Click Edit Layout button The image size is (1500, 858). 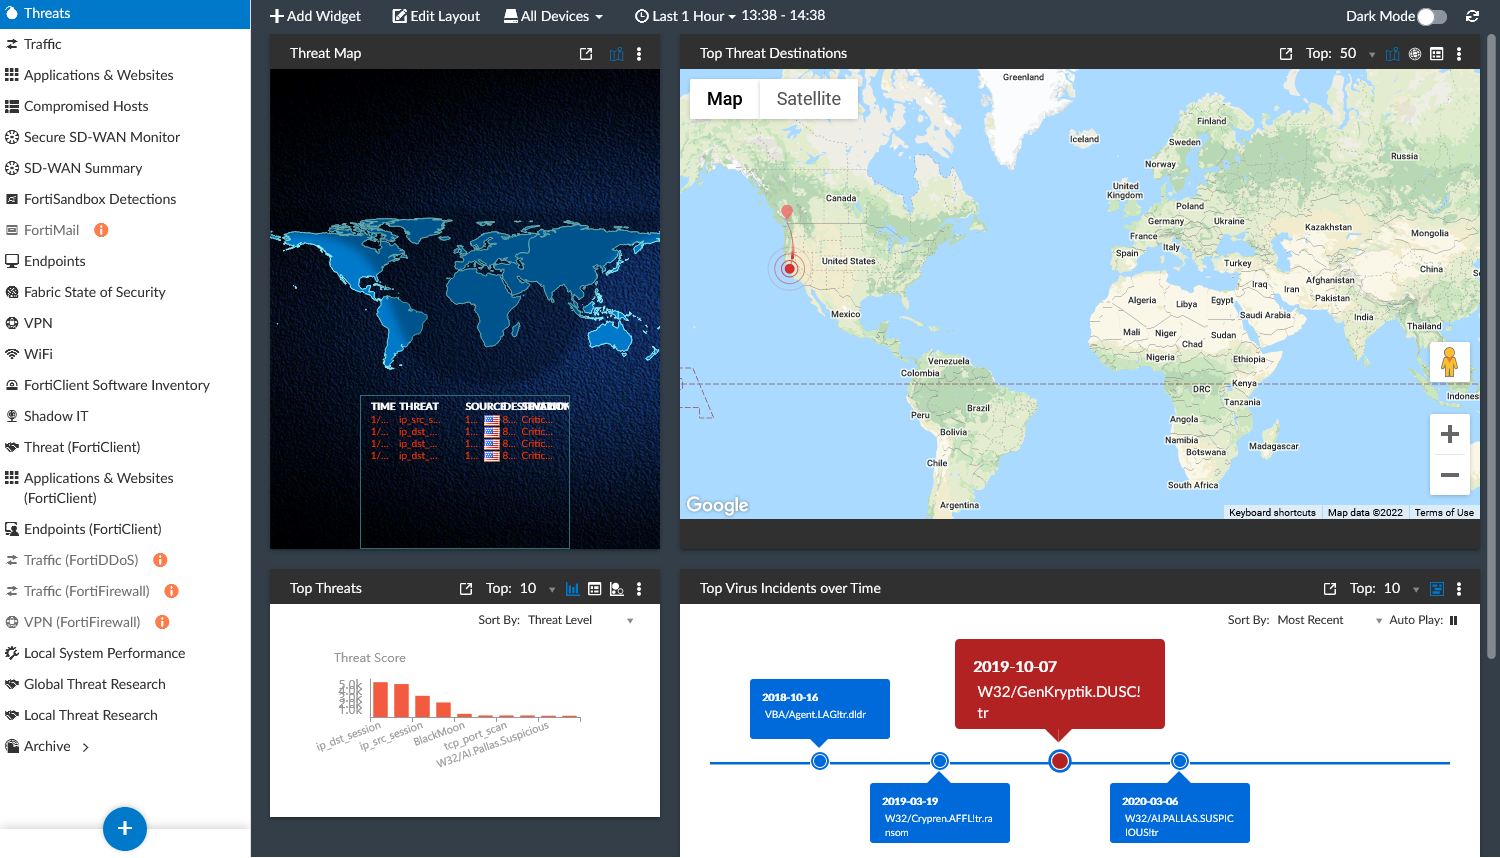pyautogui.click(x=436, y=16)
